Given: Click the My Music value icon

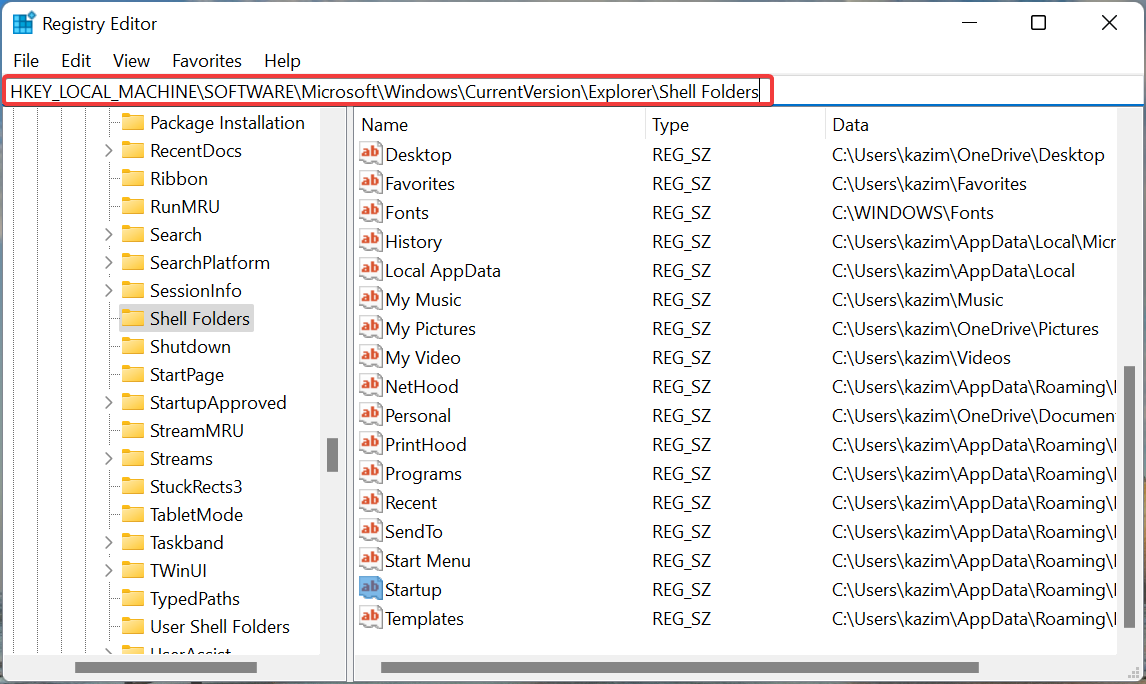Looking at the screenshot, I should click(x=371, y=299).
